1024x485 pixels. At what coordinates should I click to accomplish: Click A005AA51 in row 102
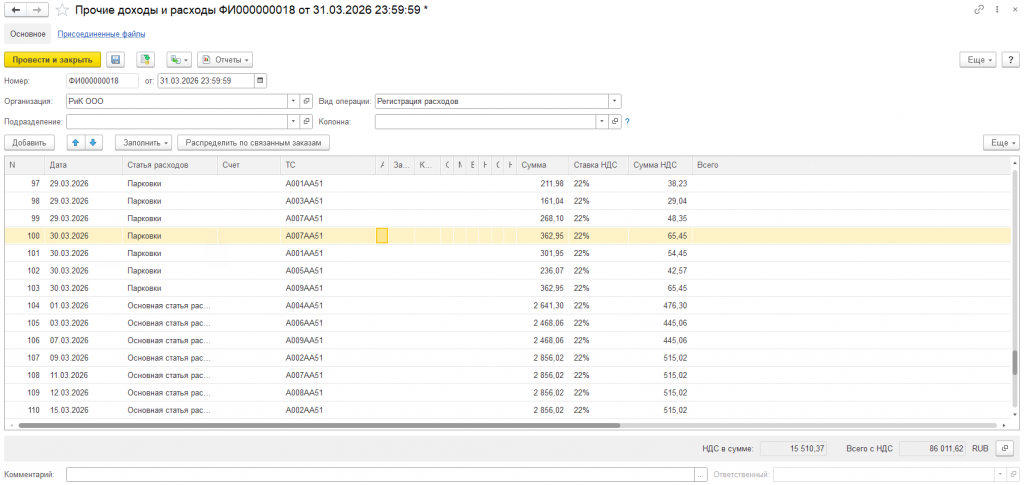tap(304, 271)
